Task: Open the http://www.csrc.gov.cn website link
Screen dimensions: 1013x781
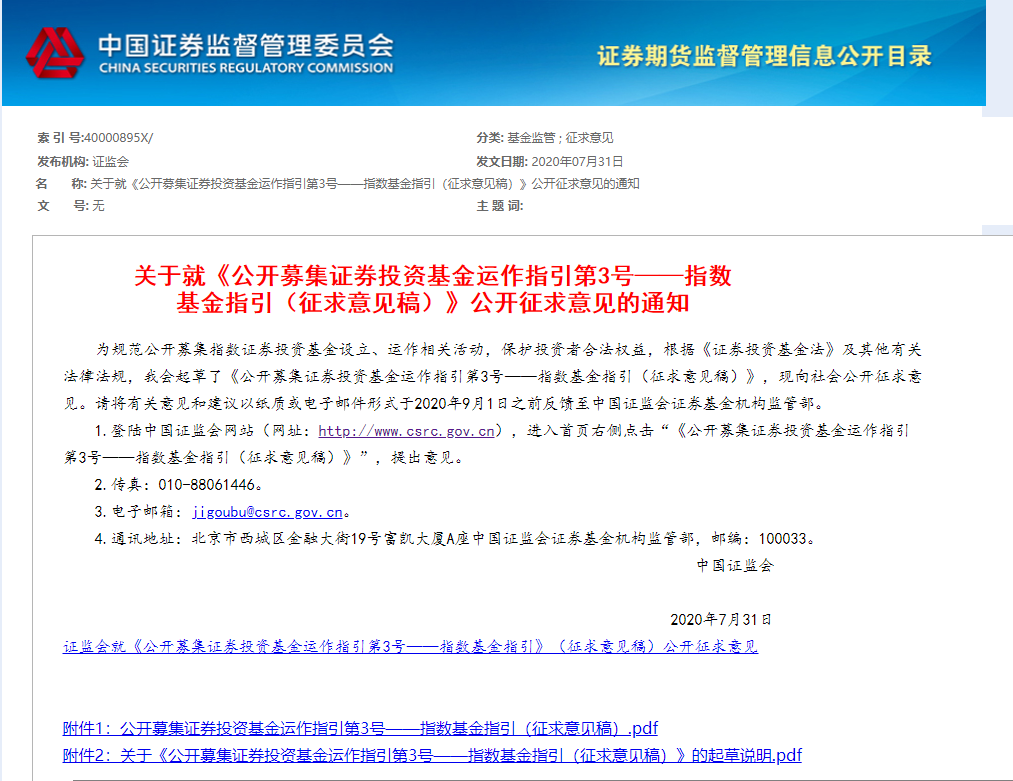Action: click(x=406, y=431)
